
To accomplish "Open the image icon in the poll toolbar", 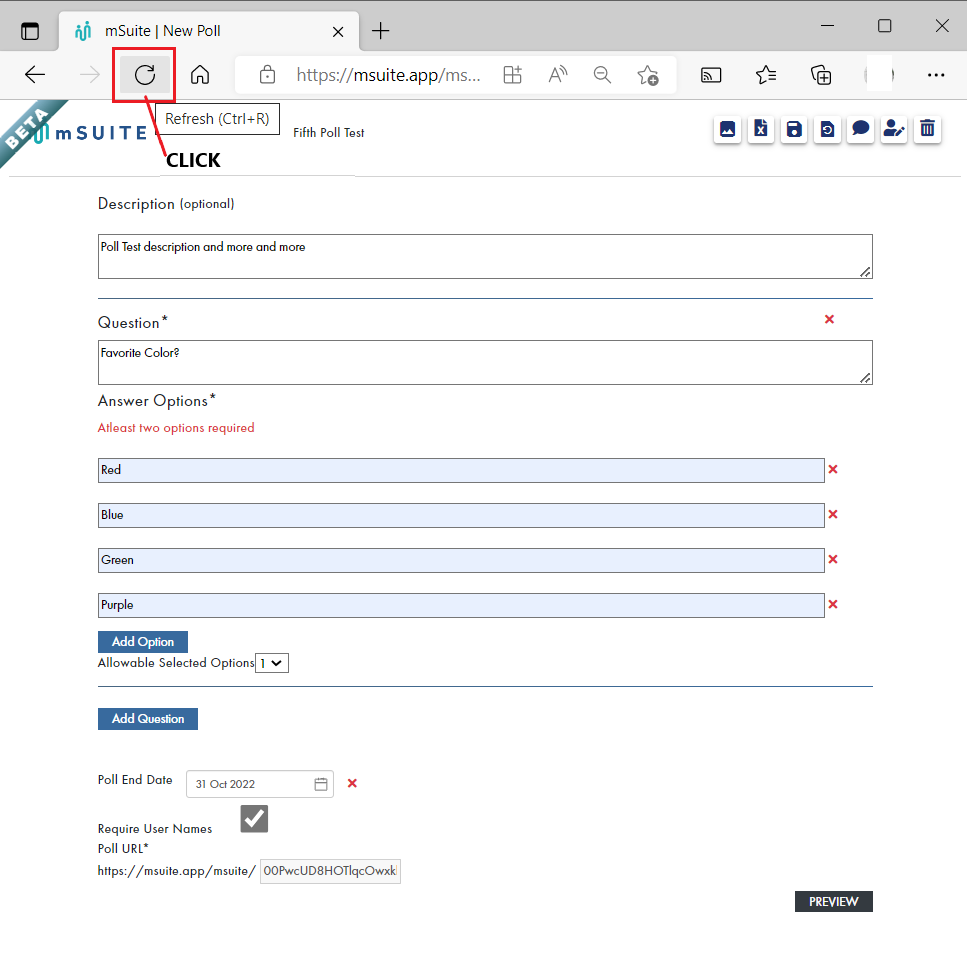I will (727, 129).
